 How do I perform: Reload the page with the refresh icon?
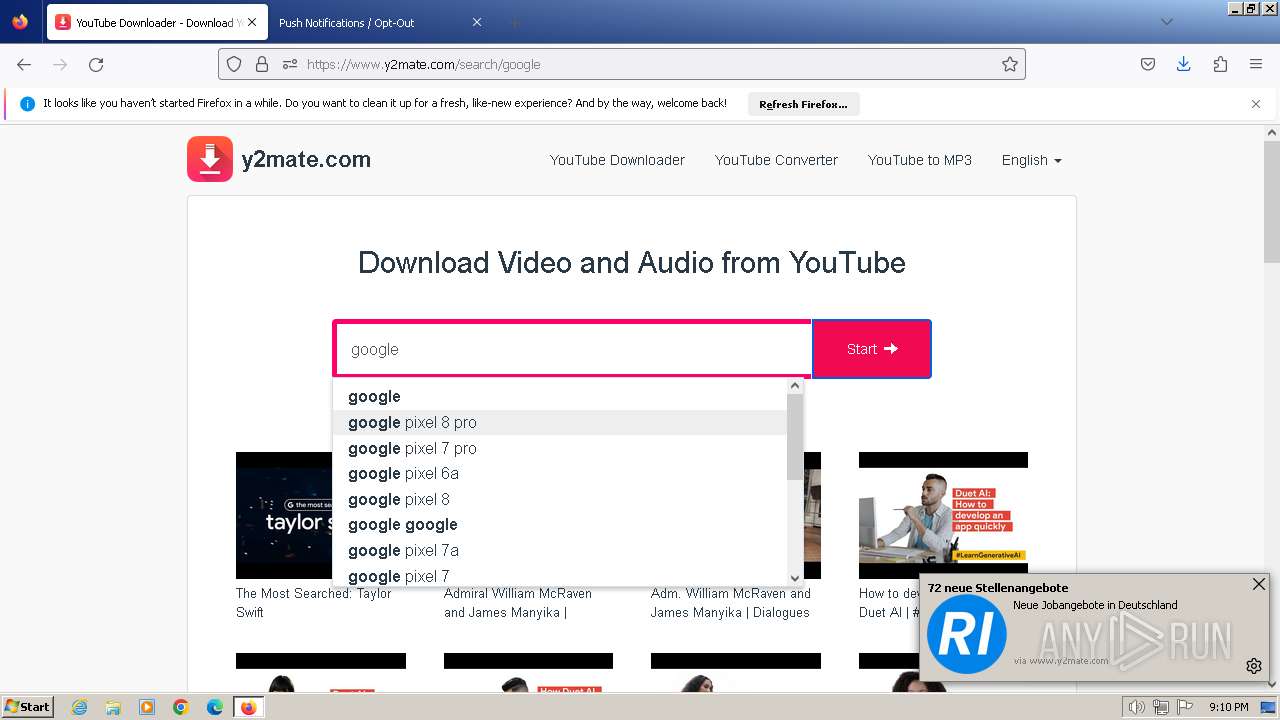(96, 64)
